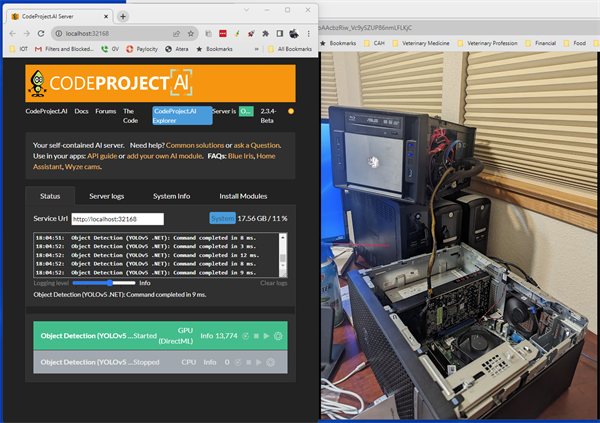Viewport: 600px width, 423px height.
Task: Click the CodeProject.AI nav link
Action: pos(46,111)
